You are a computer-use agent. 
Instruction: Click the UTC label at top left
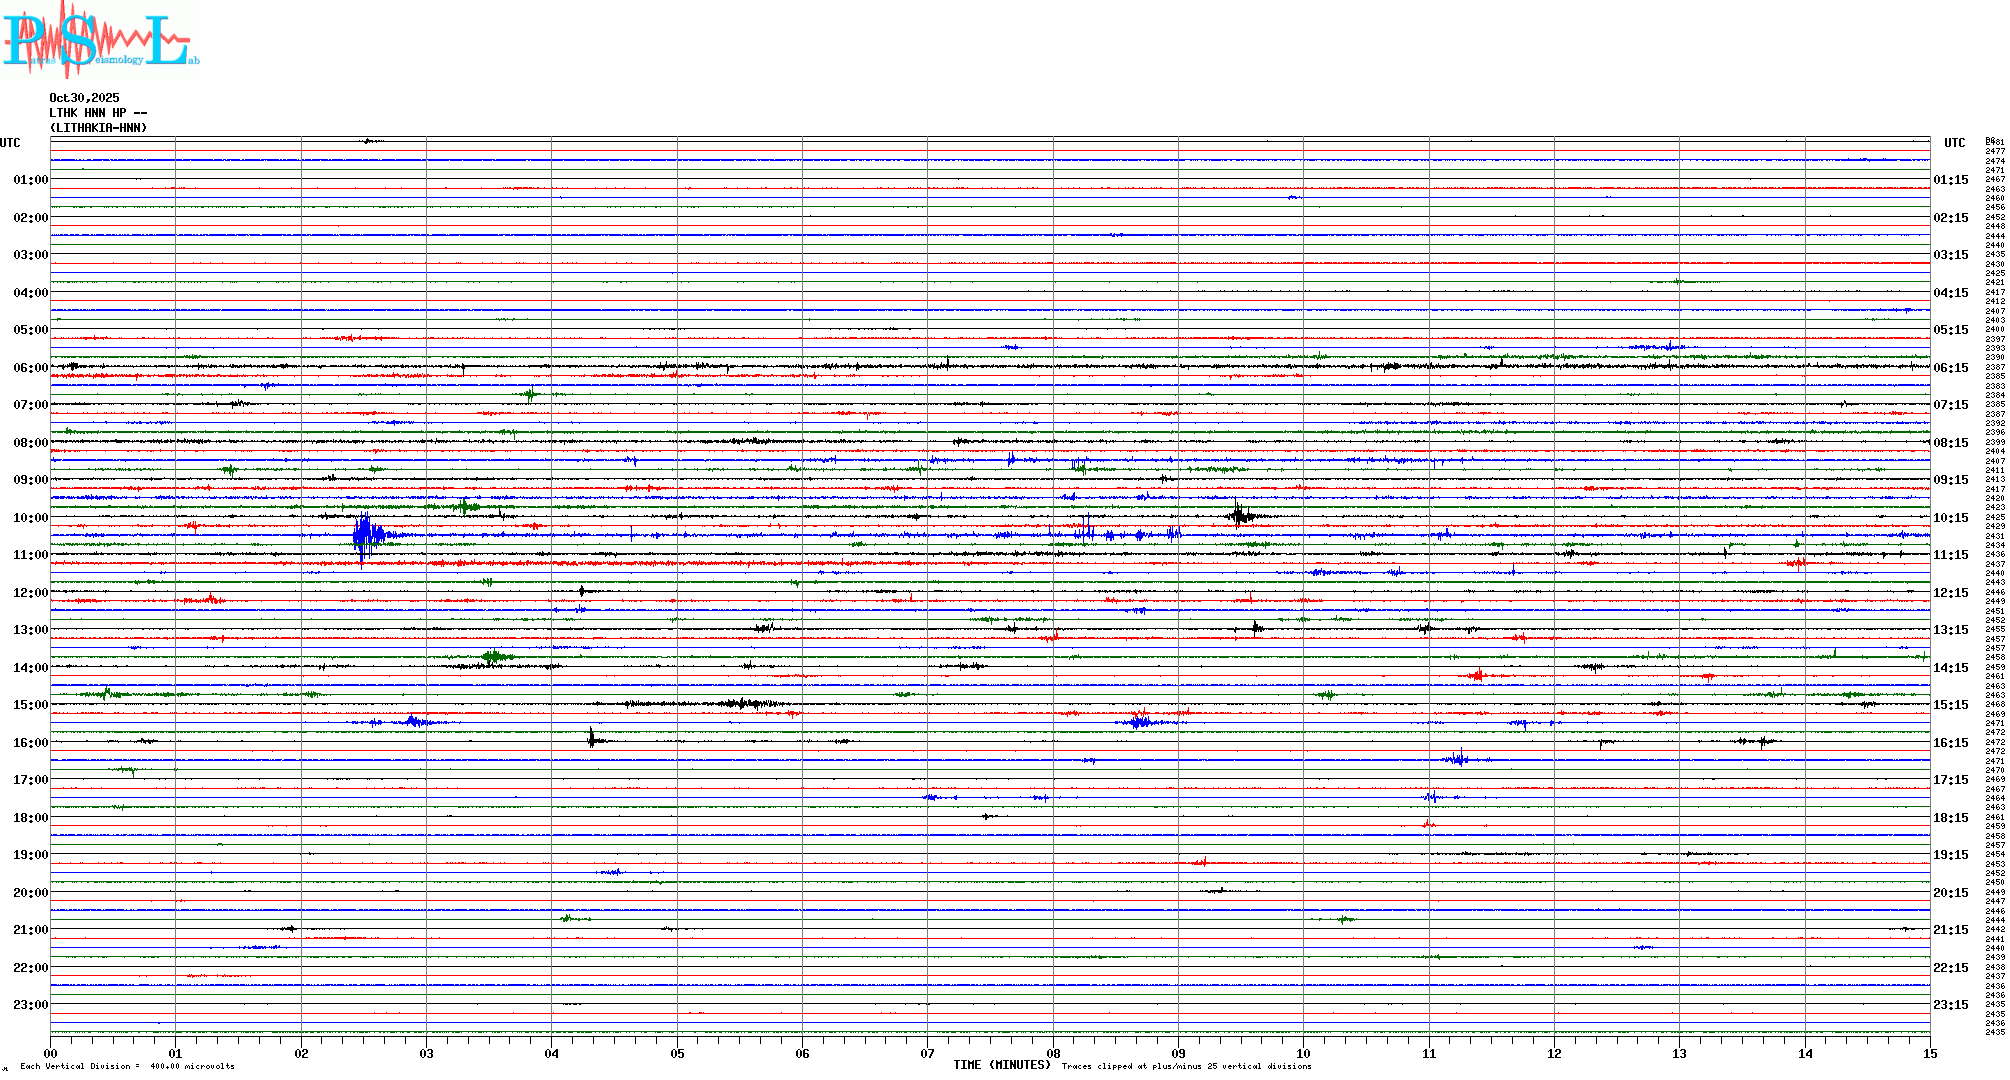10,143
